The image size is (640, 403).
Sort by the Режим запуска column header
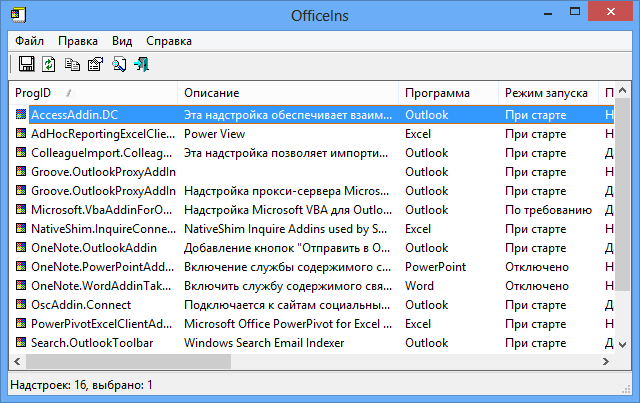tap(549, 93)
